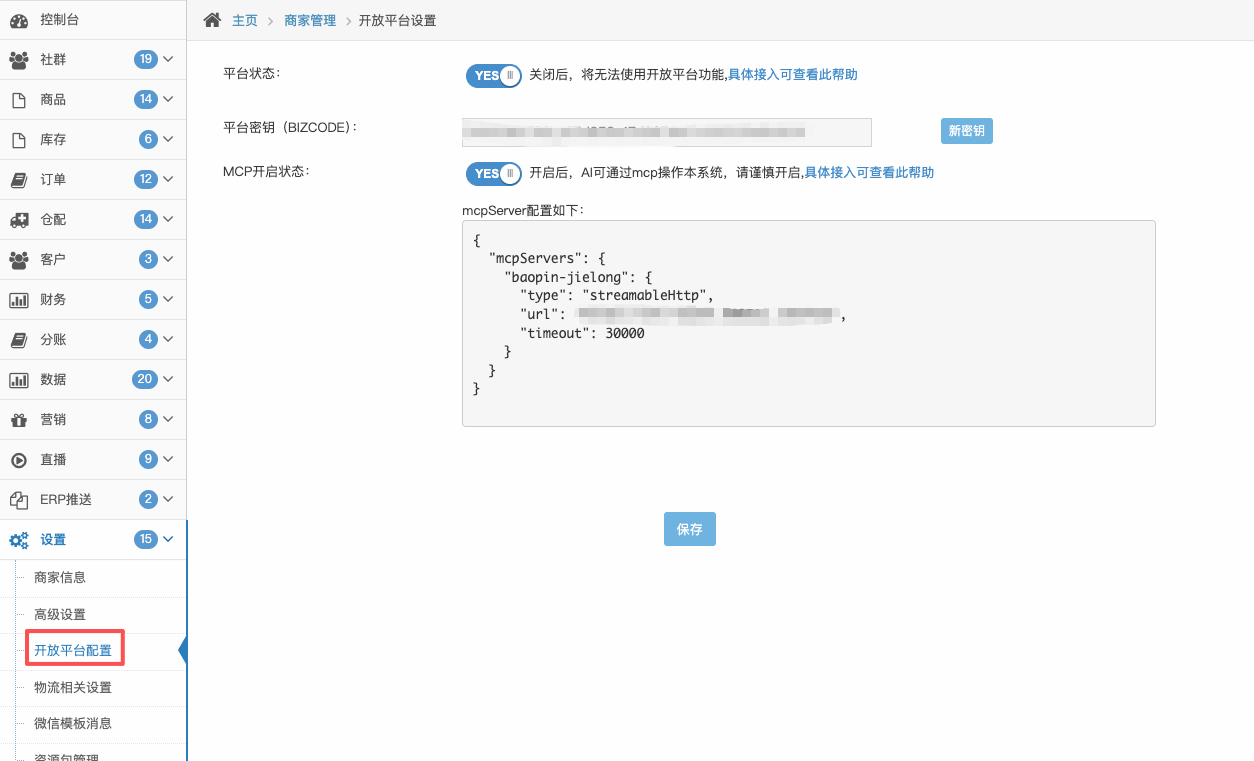Expand the 社群 menu chevron

(168, 60)
